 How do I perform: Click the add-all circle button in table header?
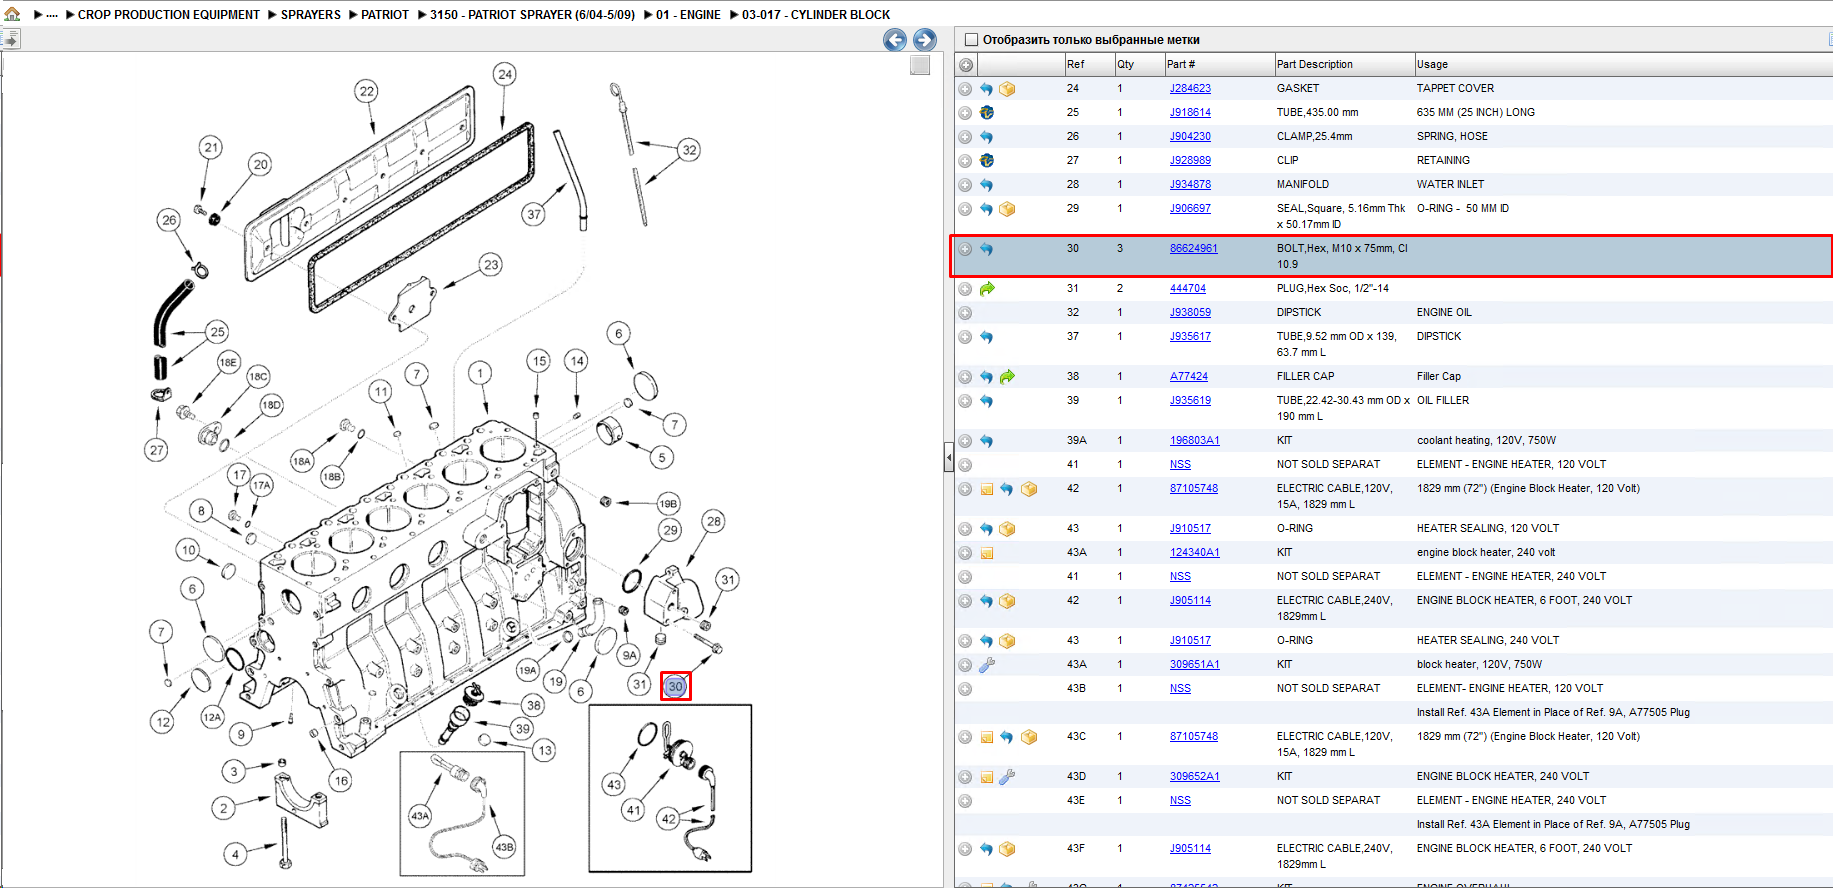(966, 65)
